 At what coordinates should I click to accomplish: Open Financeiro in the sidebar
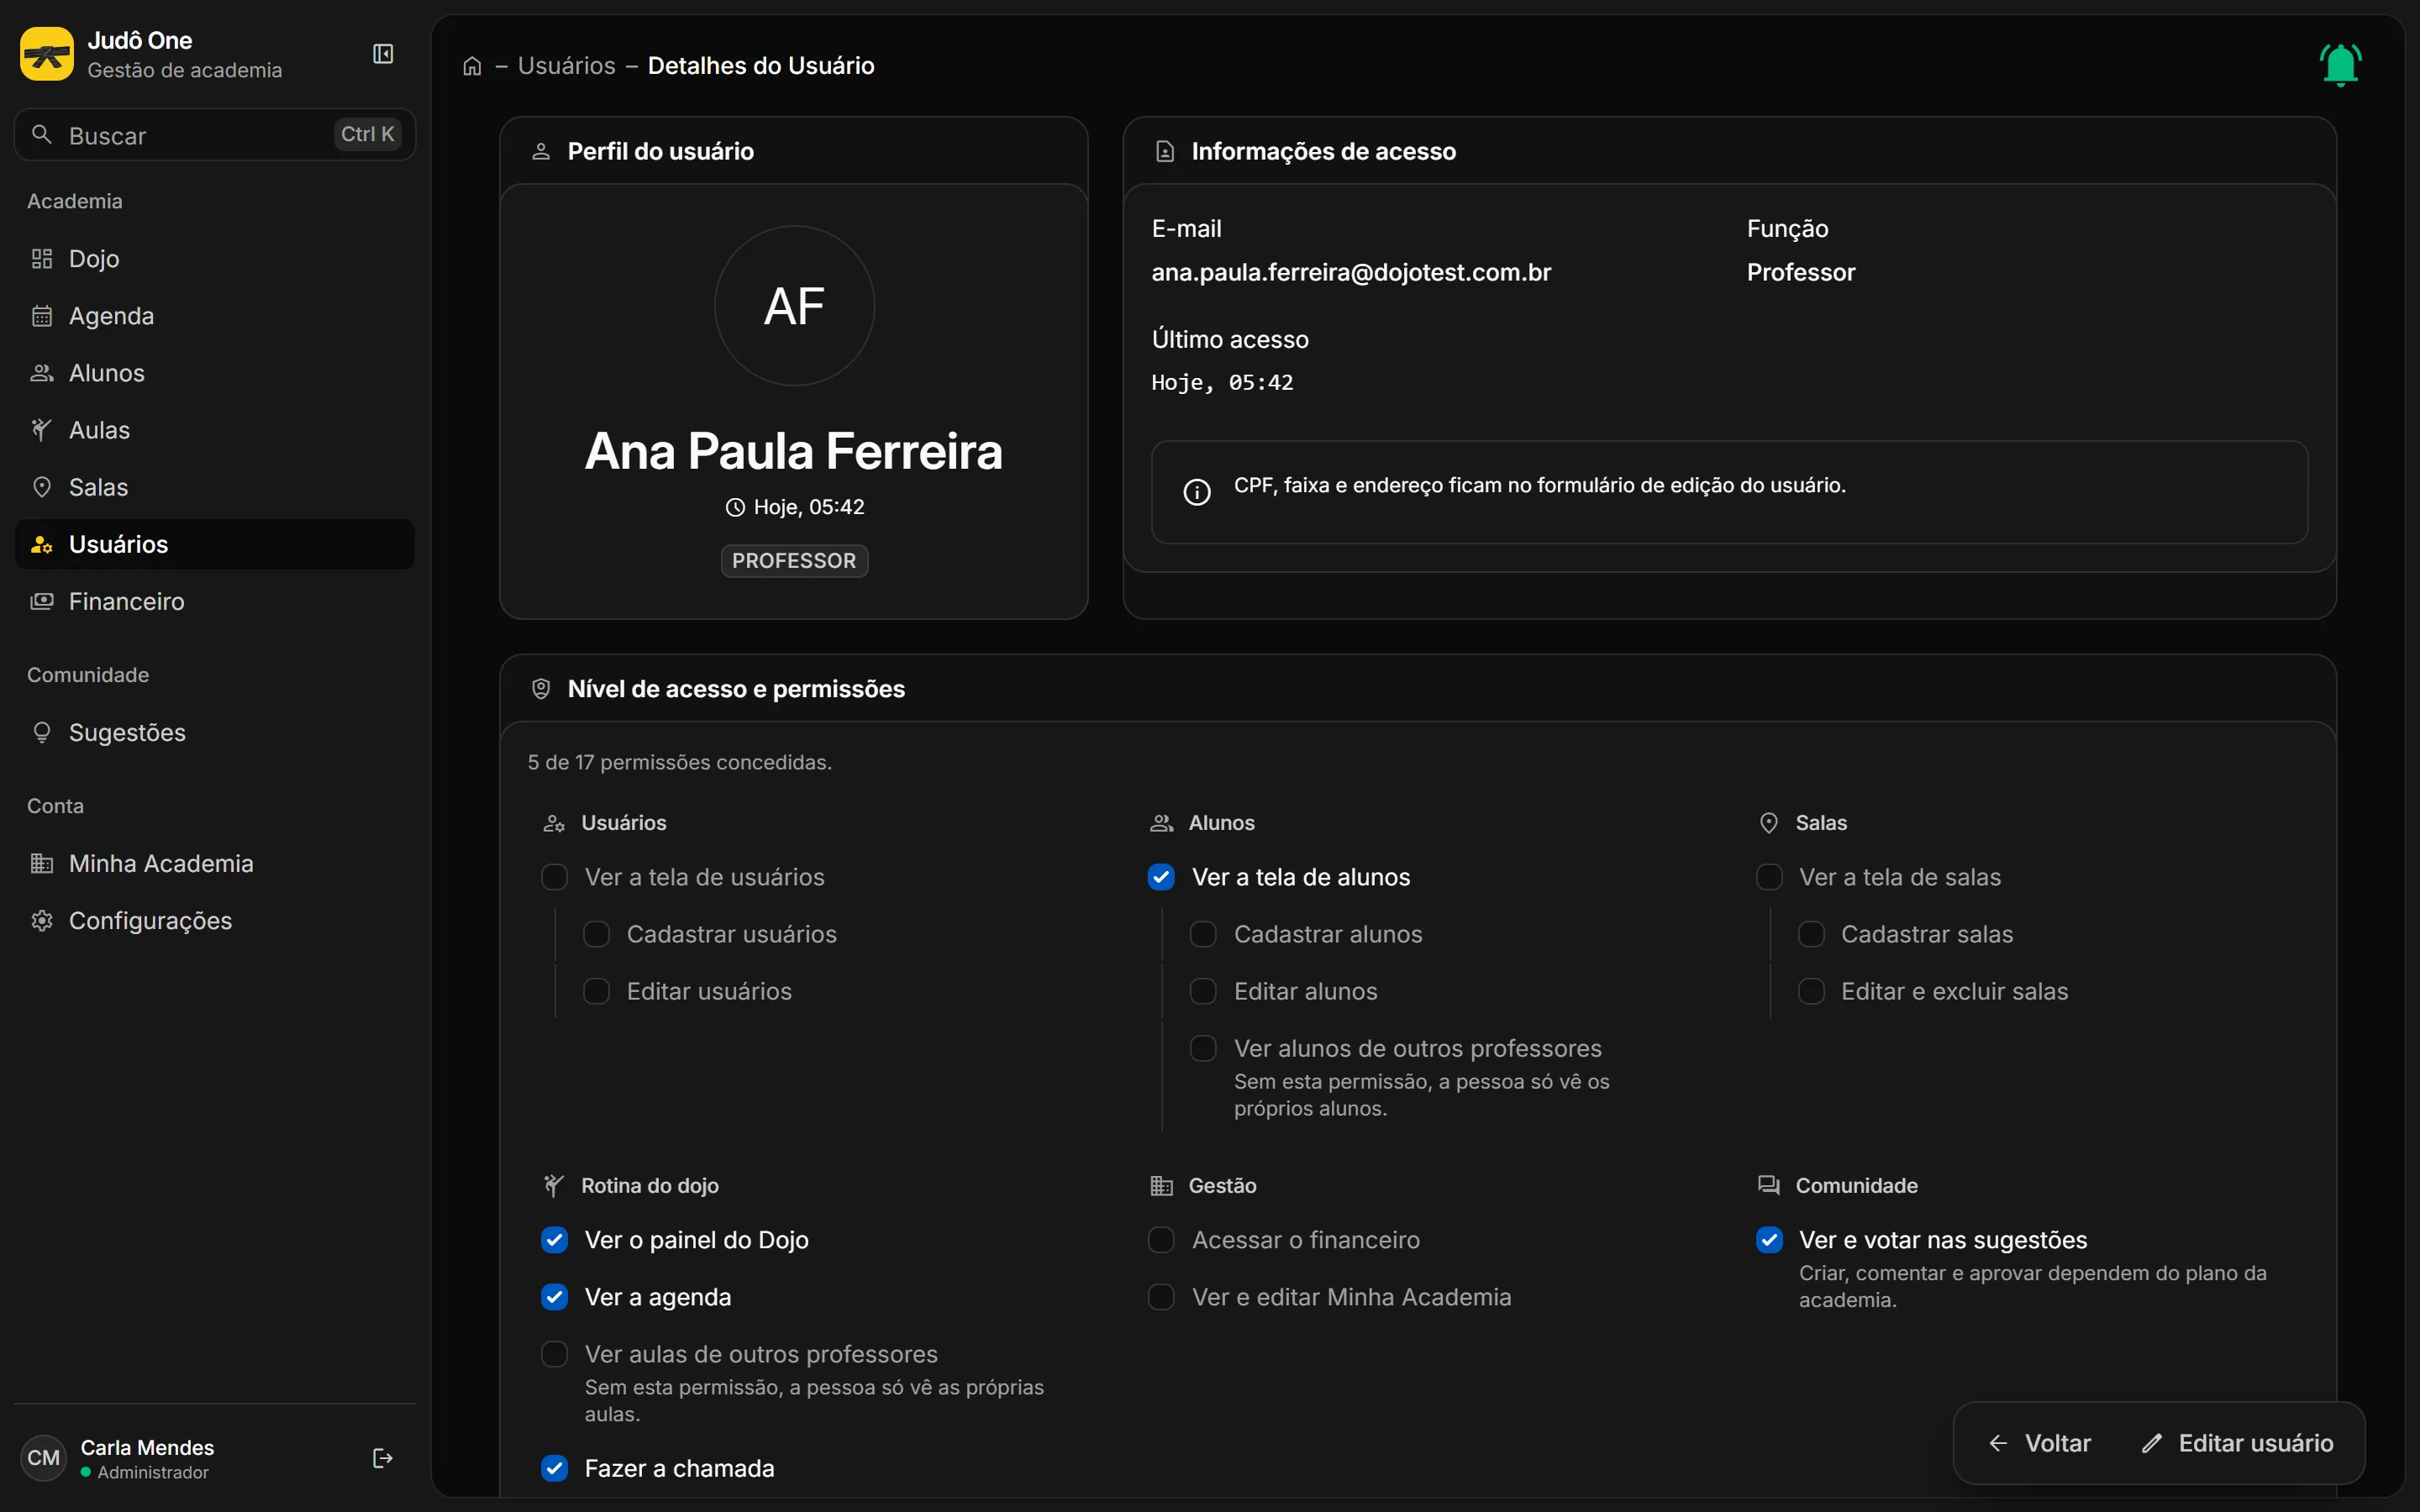coord(215,601)
